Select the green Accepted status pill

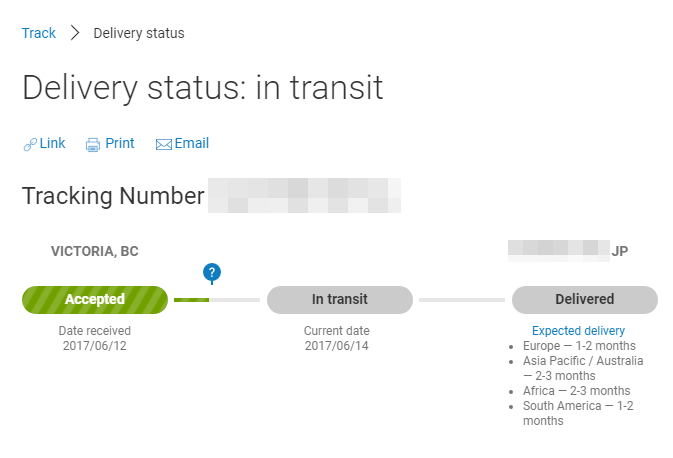[95, 300]
